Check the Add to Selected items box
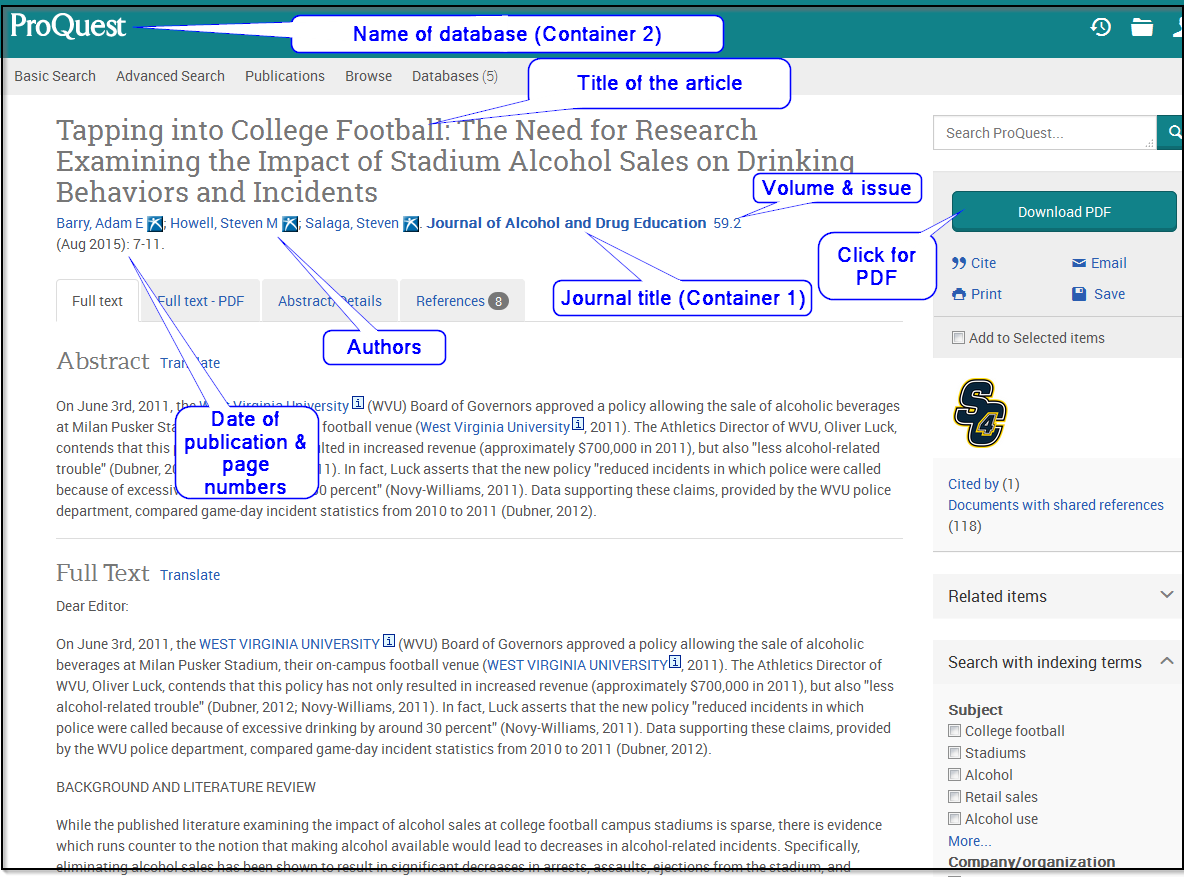 click(958, 338)
